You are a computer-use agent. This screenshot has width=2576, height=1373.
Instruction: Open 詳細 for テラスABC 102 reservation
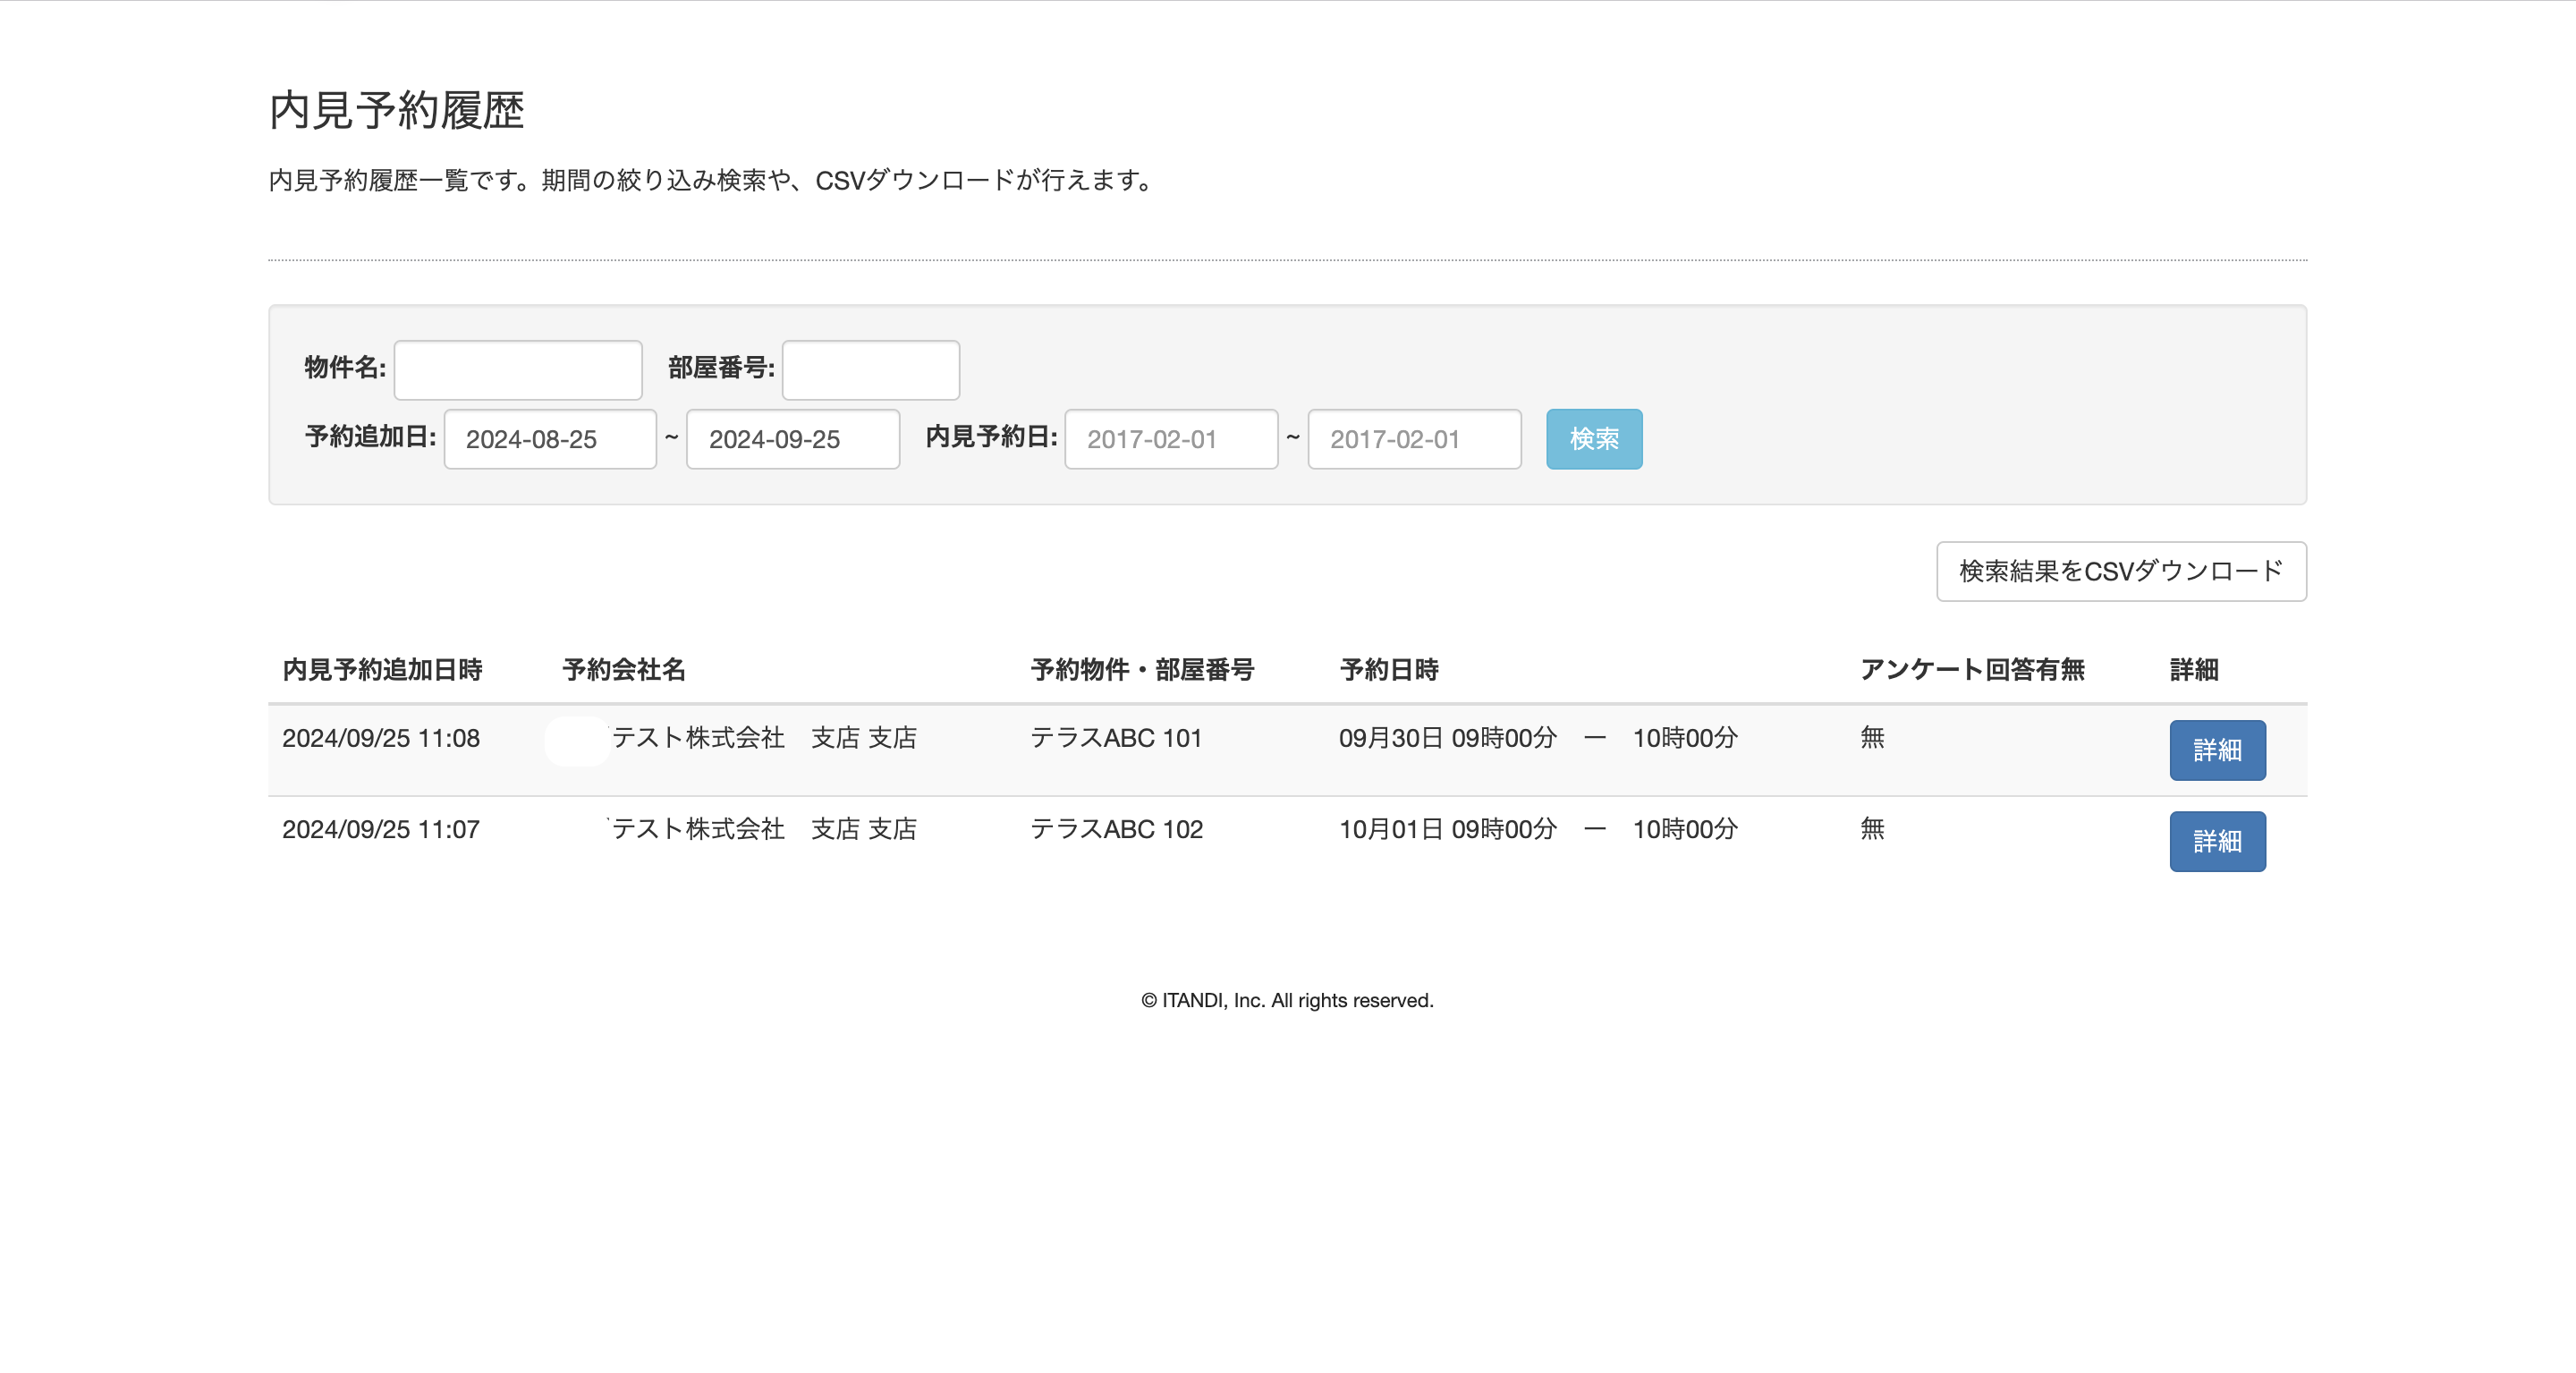2217,841
